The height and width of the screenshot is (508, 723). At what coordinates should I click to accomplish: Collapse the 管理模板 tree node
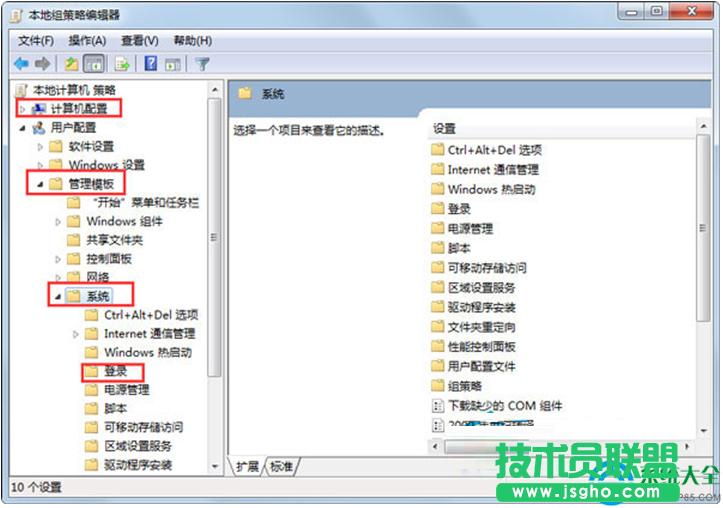(x=40, y=185)
